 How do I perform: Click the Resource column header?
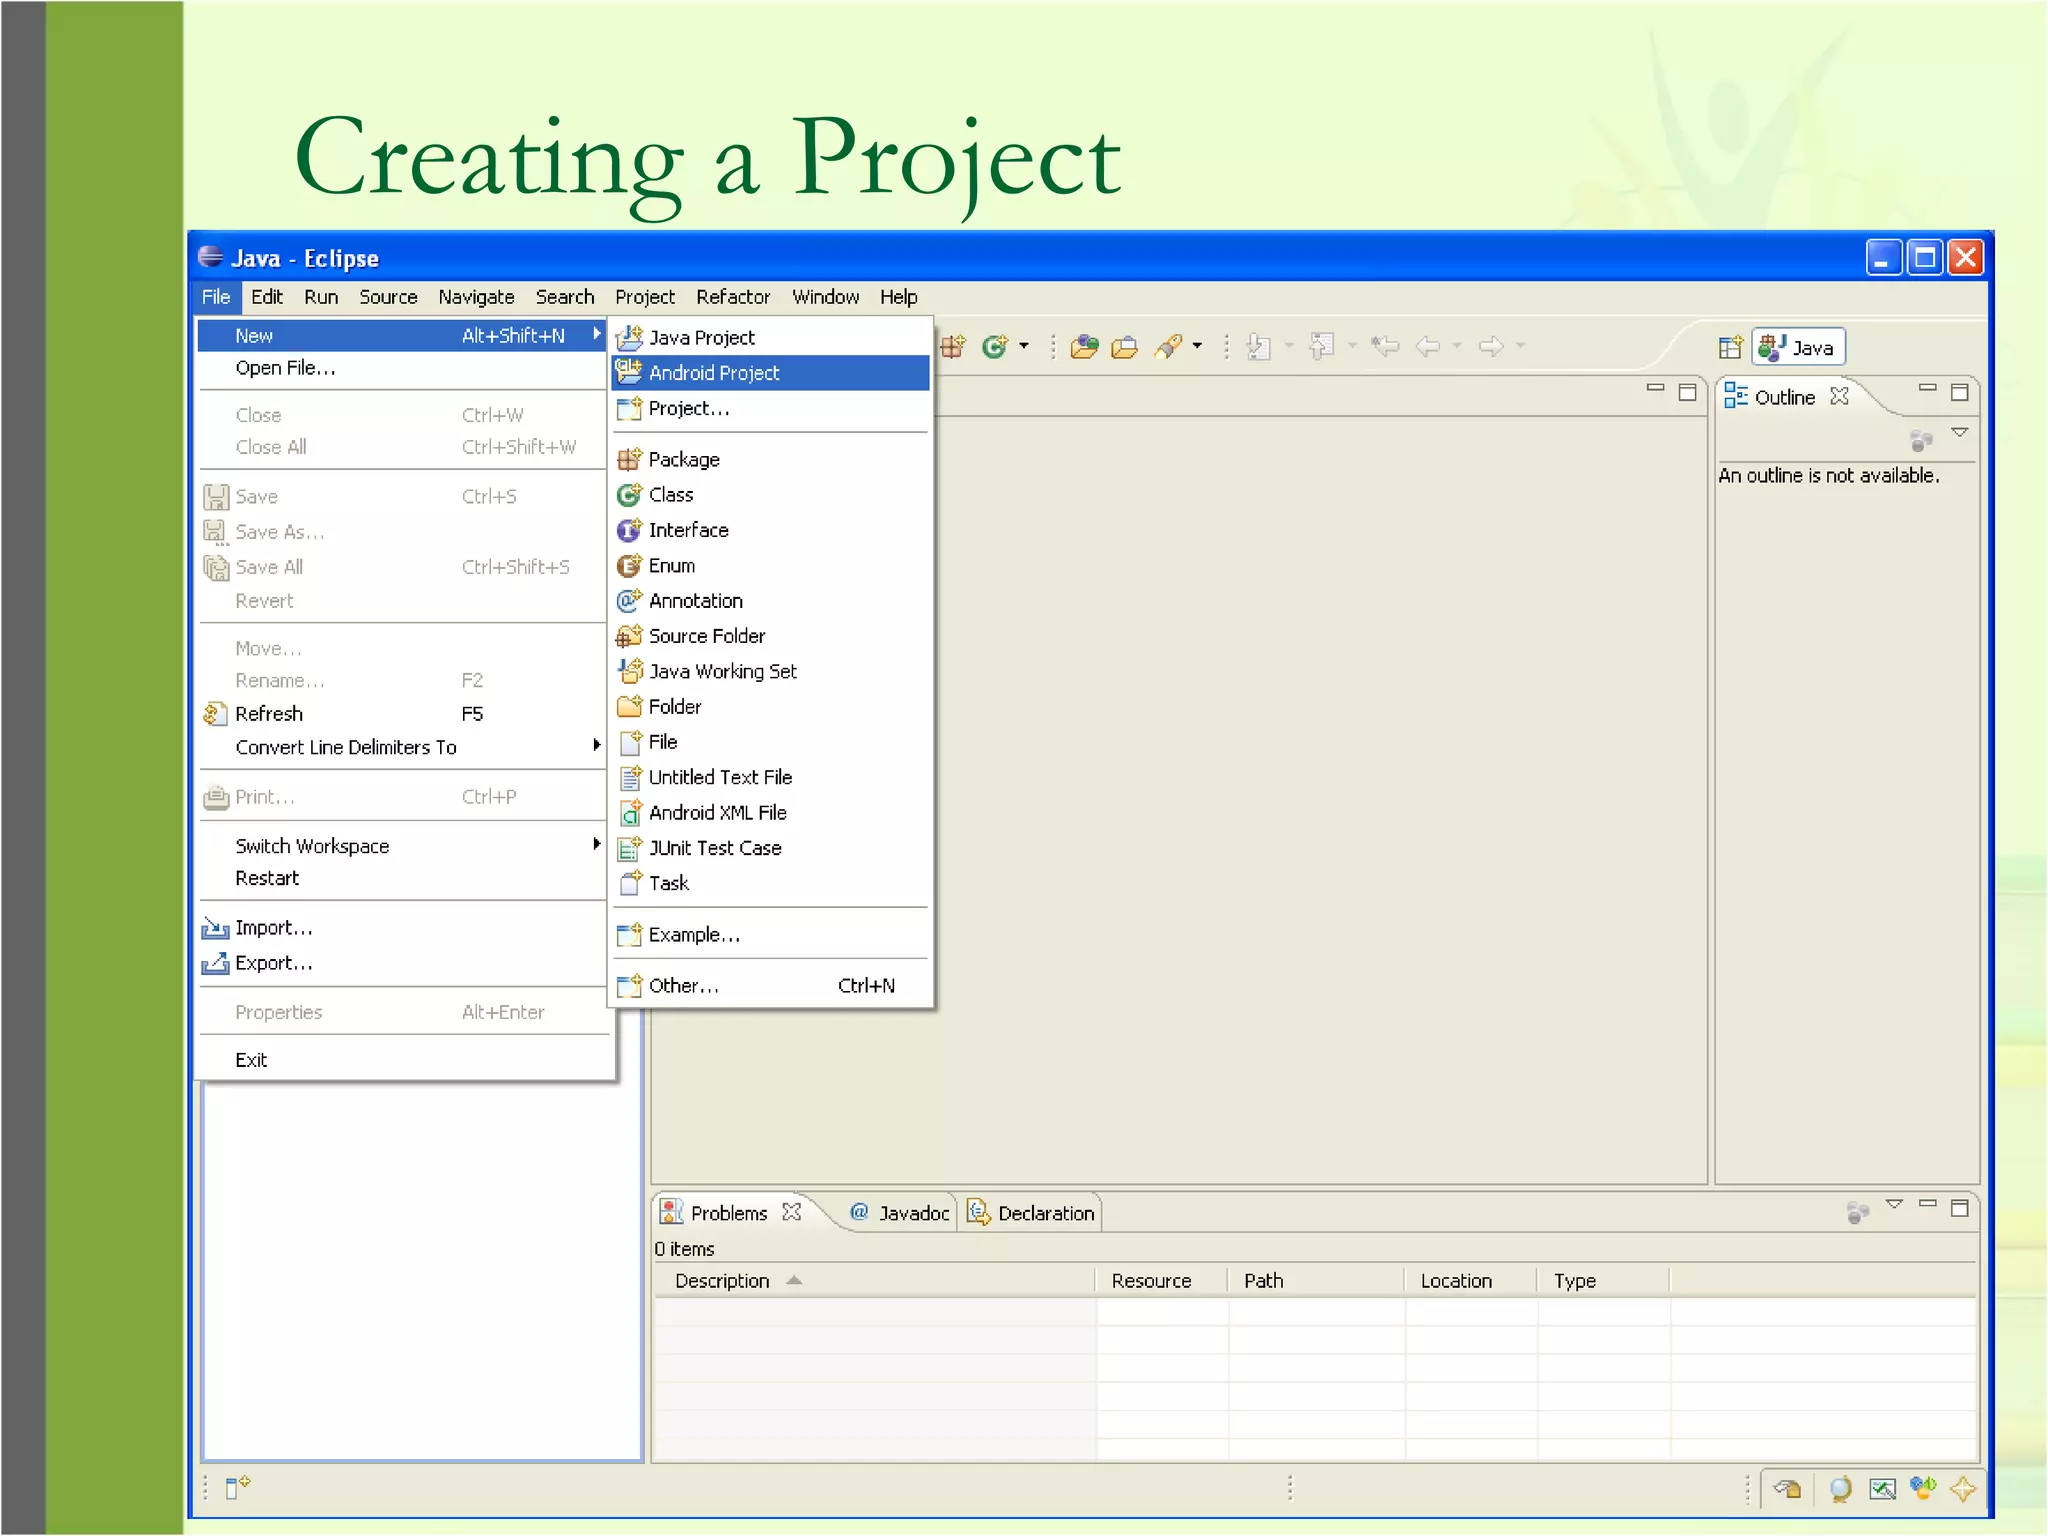tap(1163, 1281)
